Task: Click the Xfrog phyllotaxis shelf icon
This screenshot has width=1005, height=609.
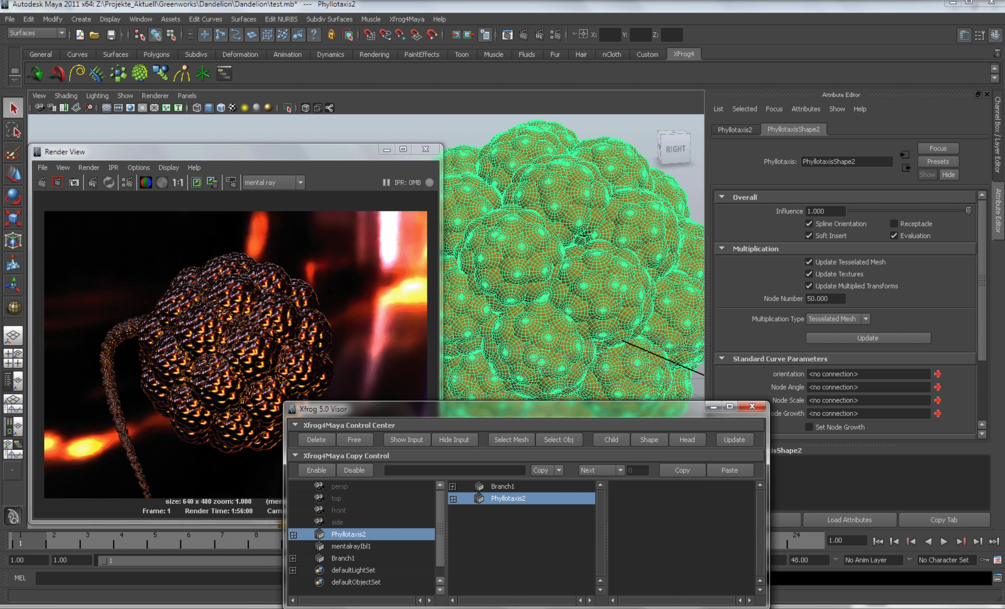Action: point(140,73)
